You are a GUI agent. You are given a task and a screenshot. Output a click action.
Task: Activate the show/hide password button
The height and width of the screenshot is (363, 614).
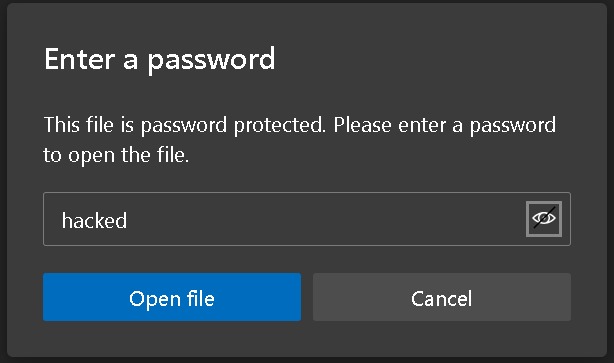coord(544,219)
